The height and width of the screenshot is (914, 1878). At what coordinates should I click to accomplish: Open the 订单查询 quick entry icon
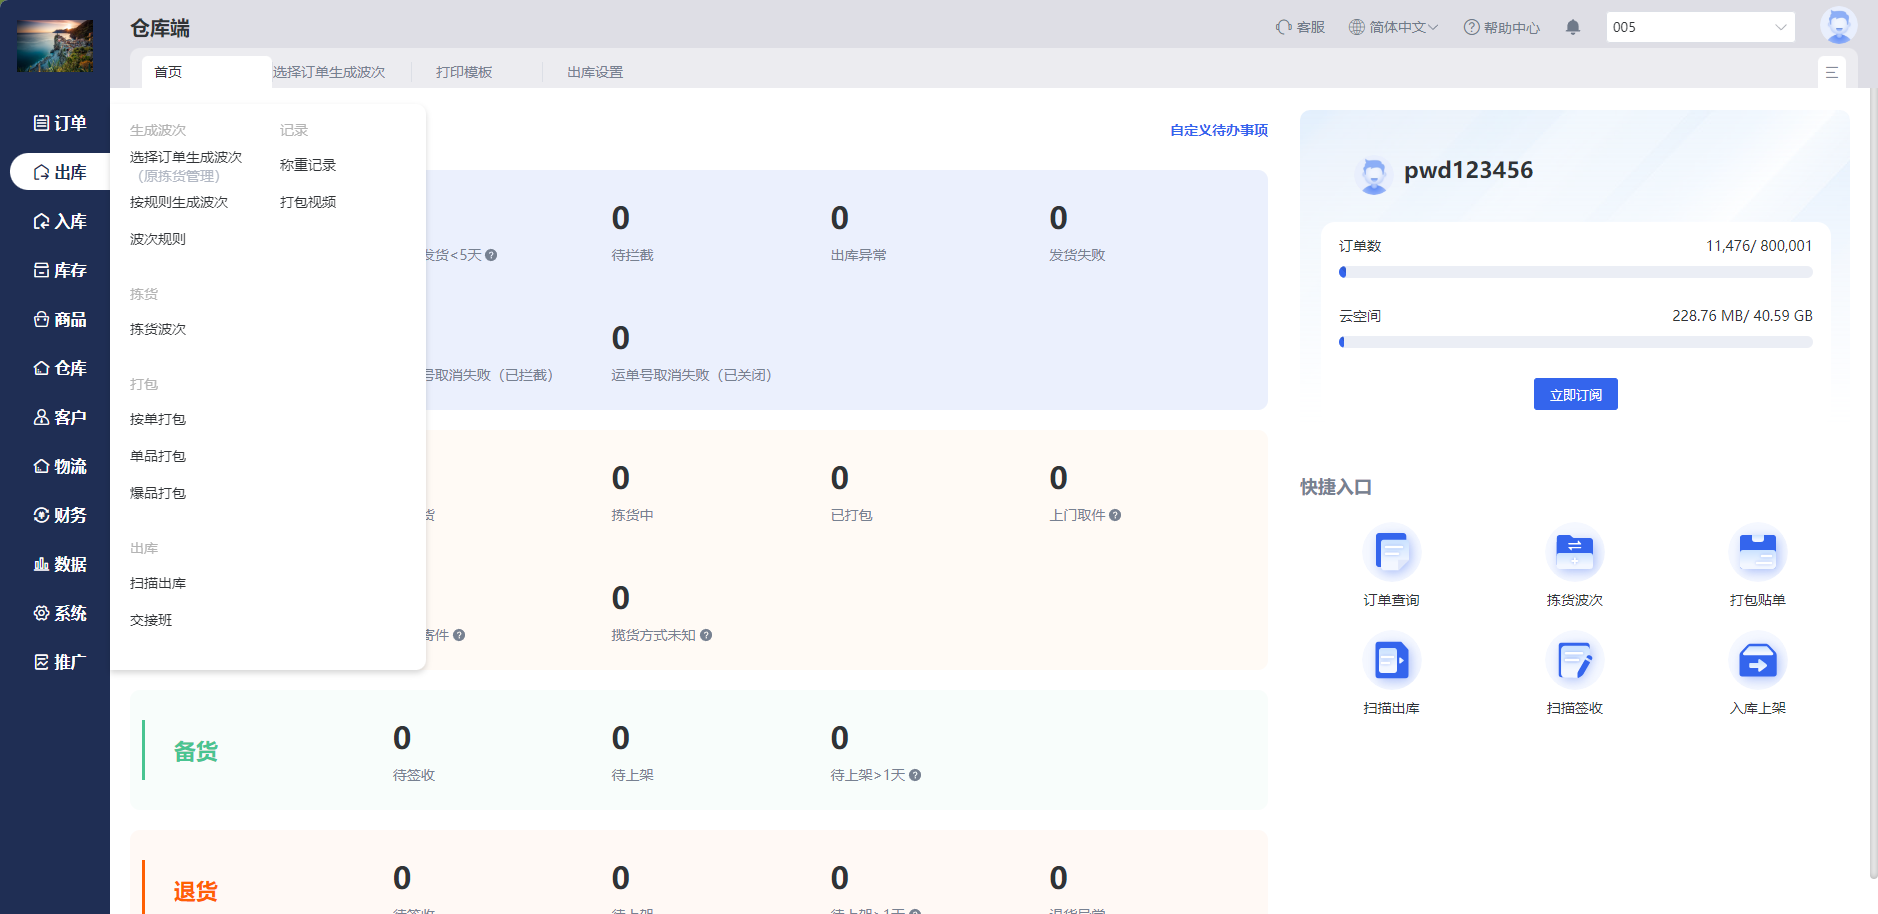pos(1391,553)
